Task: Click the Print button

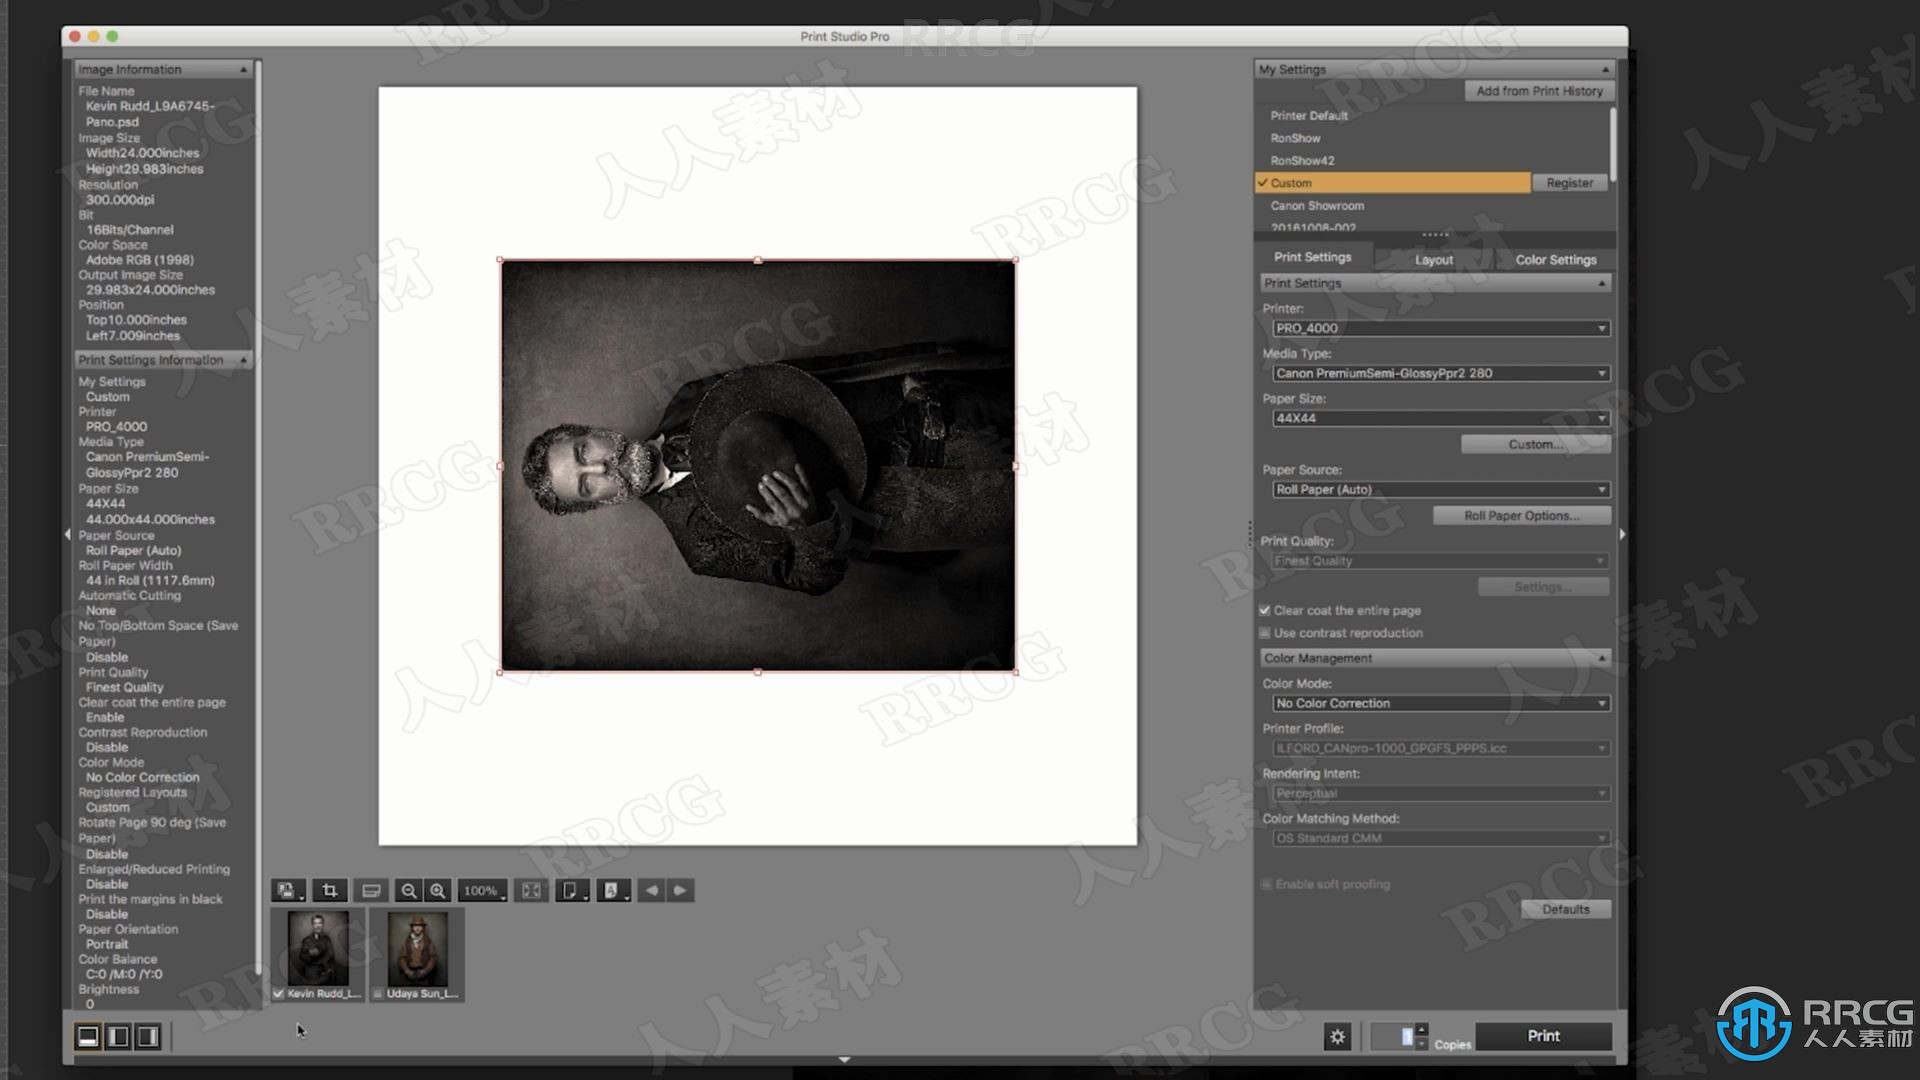Action: [1543, 1036]
